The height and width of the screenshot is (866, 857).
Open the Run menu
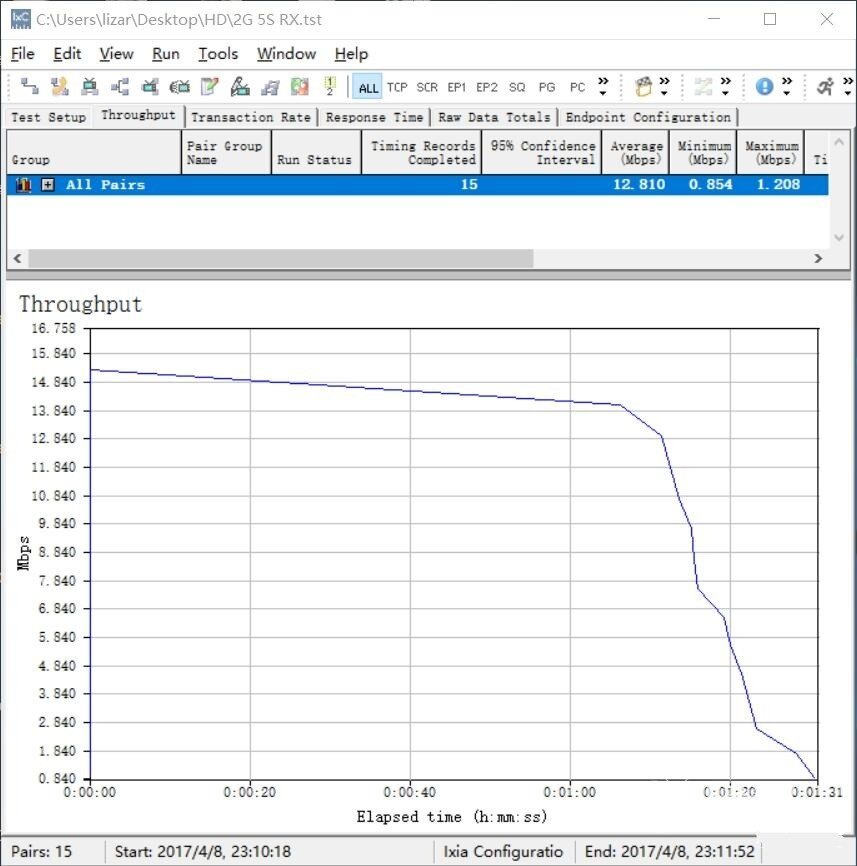pos(166,54)
